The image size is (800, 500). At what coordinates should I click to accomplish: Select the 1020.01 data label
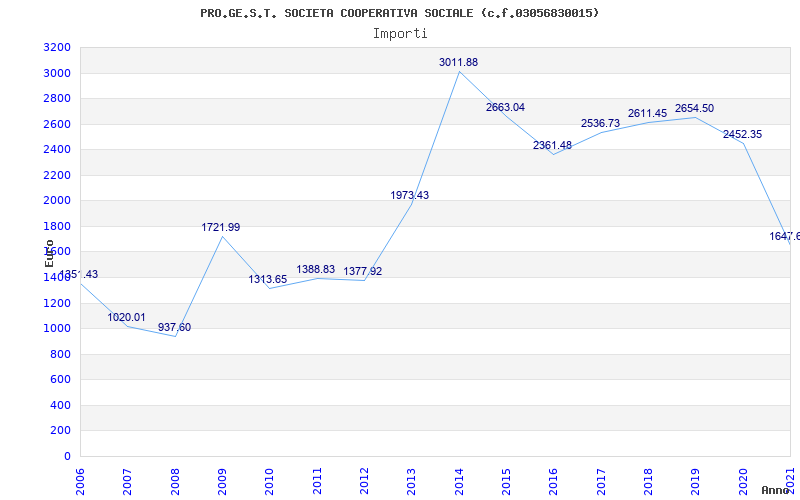(x=126, y=317)
